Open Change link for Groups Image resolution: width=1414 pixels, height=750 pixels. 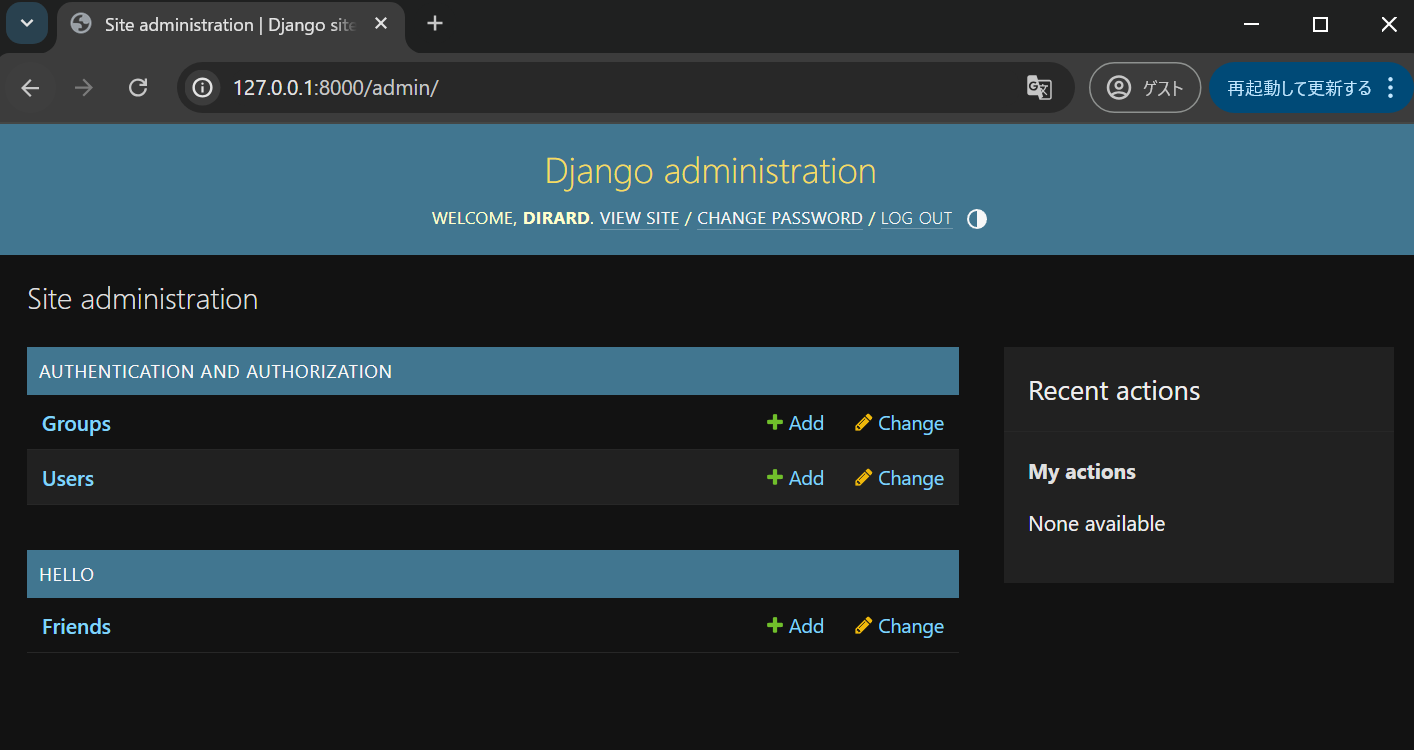pyautogui.click(x=899, y=423)
